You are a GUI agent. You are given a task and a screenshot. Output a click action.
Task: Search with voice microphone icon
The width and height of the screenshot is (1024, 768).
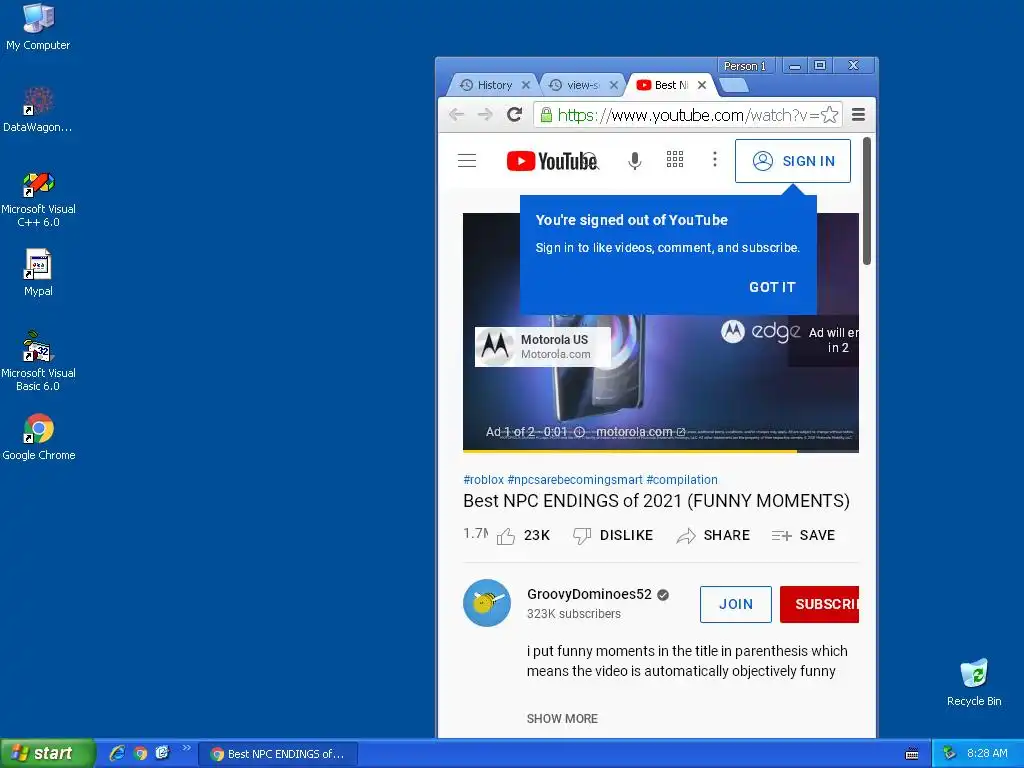point(634,161)
